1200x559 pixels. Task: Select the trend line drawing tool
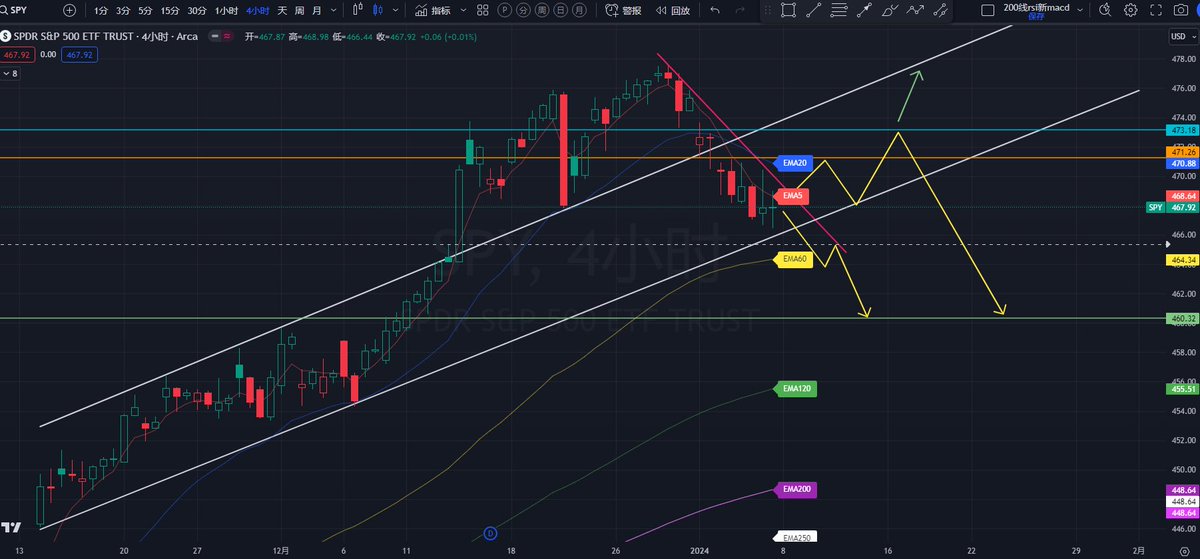click(813, 10)
